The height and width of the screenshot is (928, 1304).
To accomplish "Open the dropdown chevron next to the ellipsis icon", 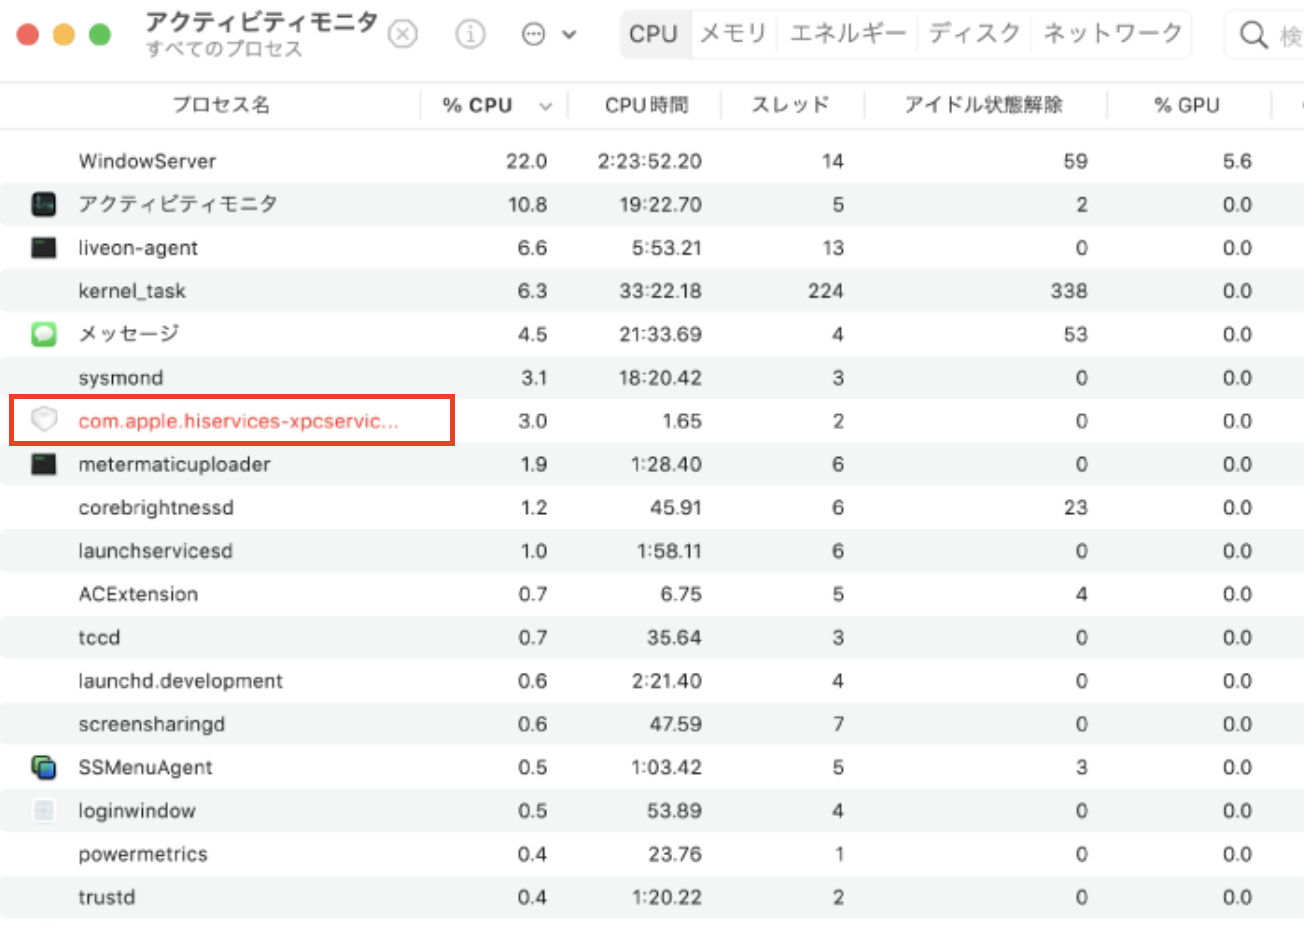I will click(566, 33).
